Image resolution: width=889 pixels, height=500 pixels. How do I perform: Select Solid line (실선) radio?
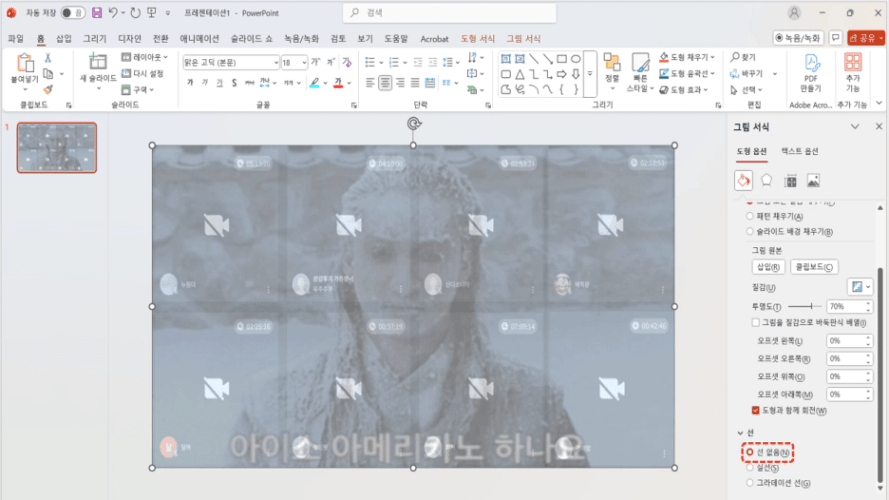750,468
